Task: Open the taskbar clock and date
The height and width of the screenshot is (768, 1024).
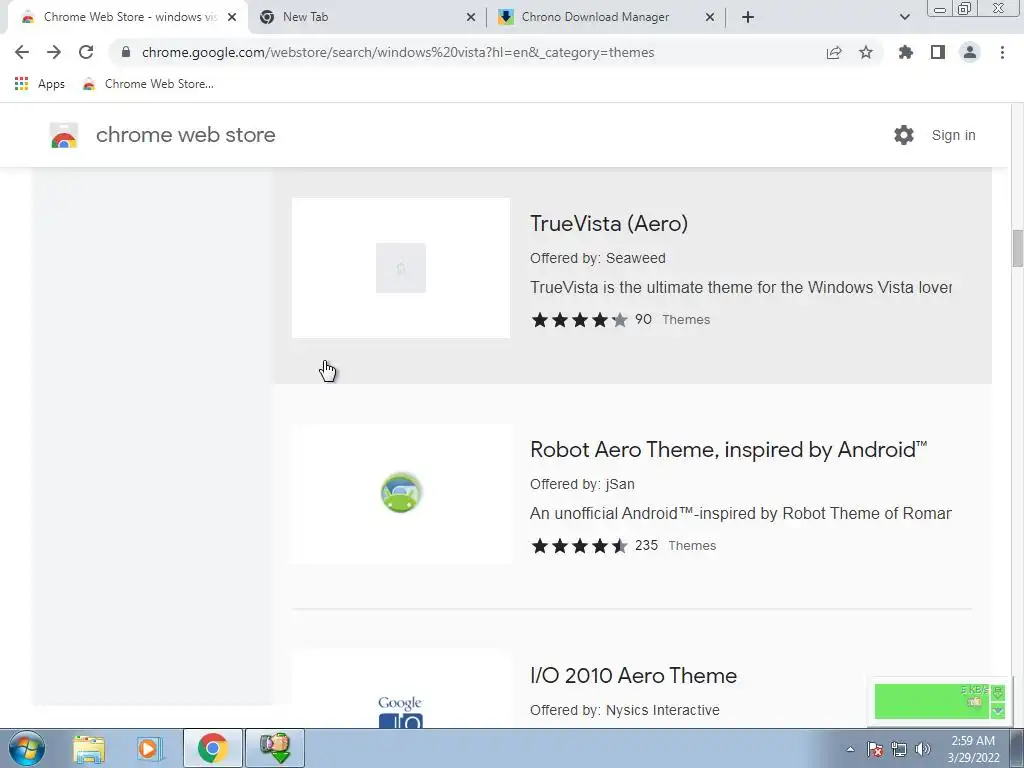Action: click(x=974, y=749)
